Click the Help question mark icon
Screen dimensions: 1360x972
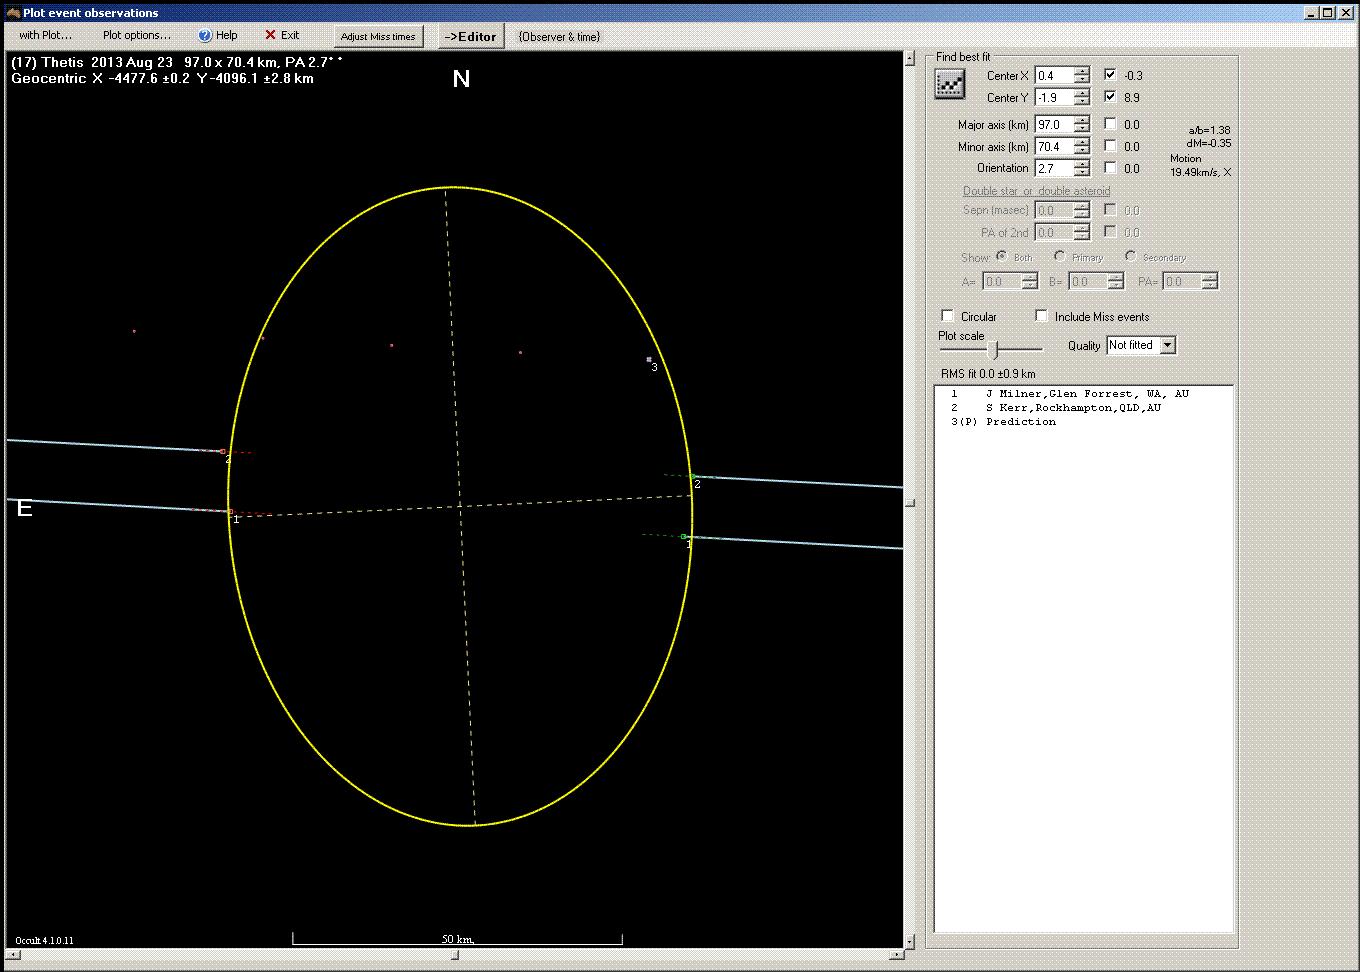pyautogui.click(x=205, y=36)
